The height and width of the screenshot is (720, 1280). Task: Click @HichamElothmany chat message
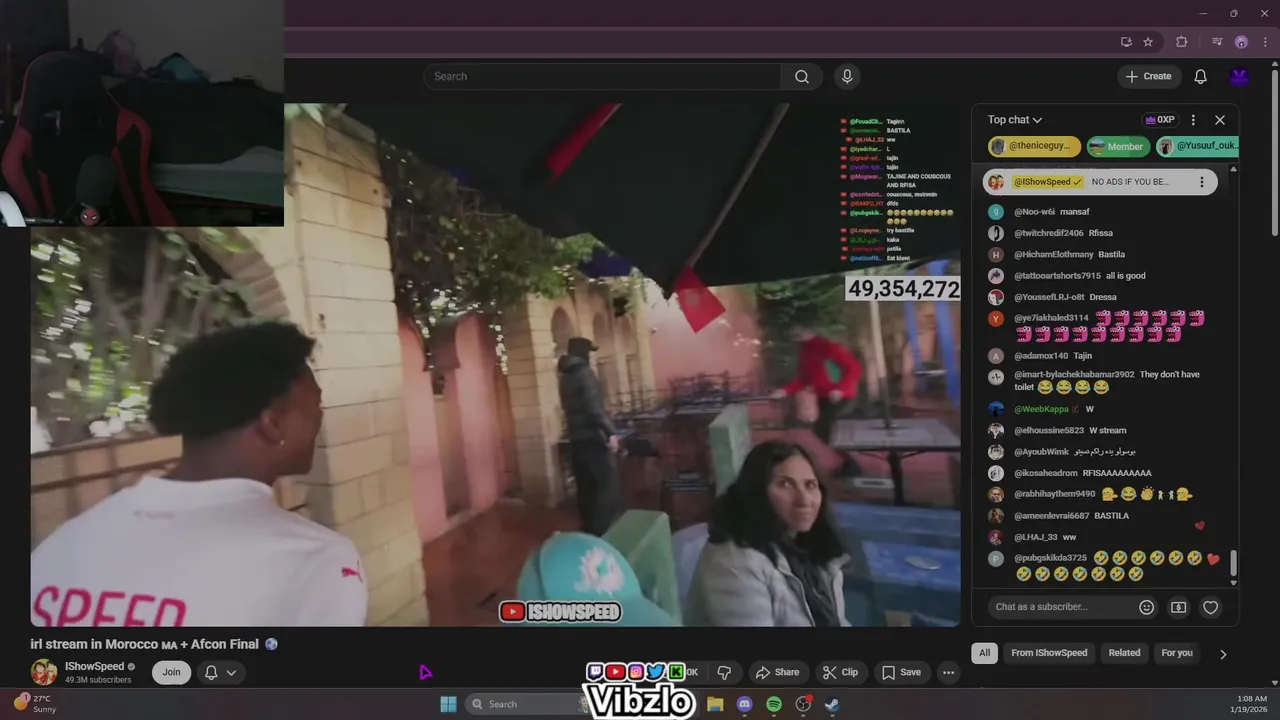point(1069,254)
